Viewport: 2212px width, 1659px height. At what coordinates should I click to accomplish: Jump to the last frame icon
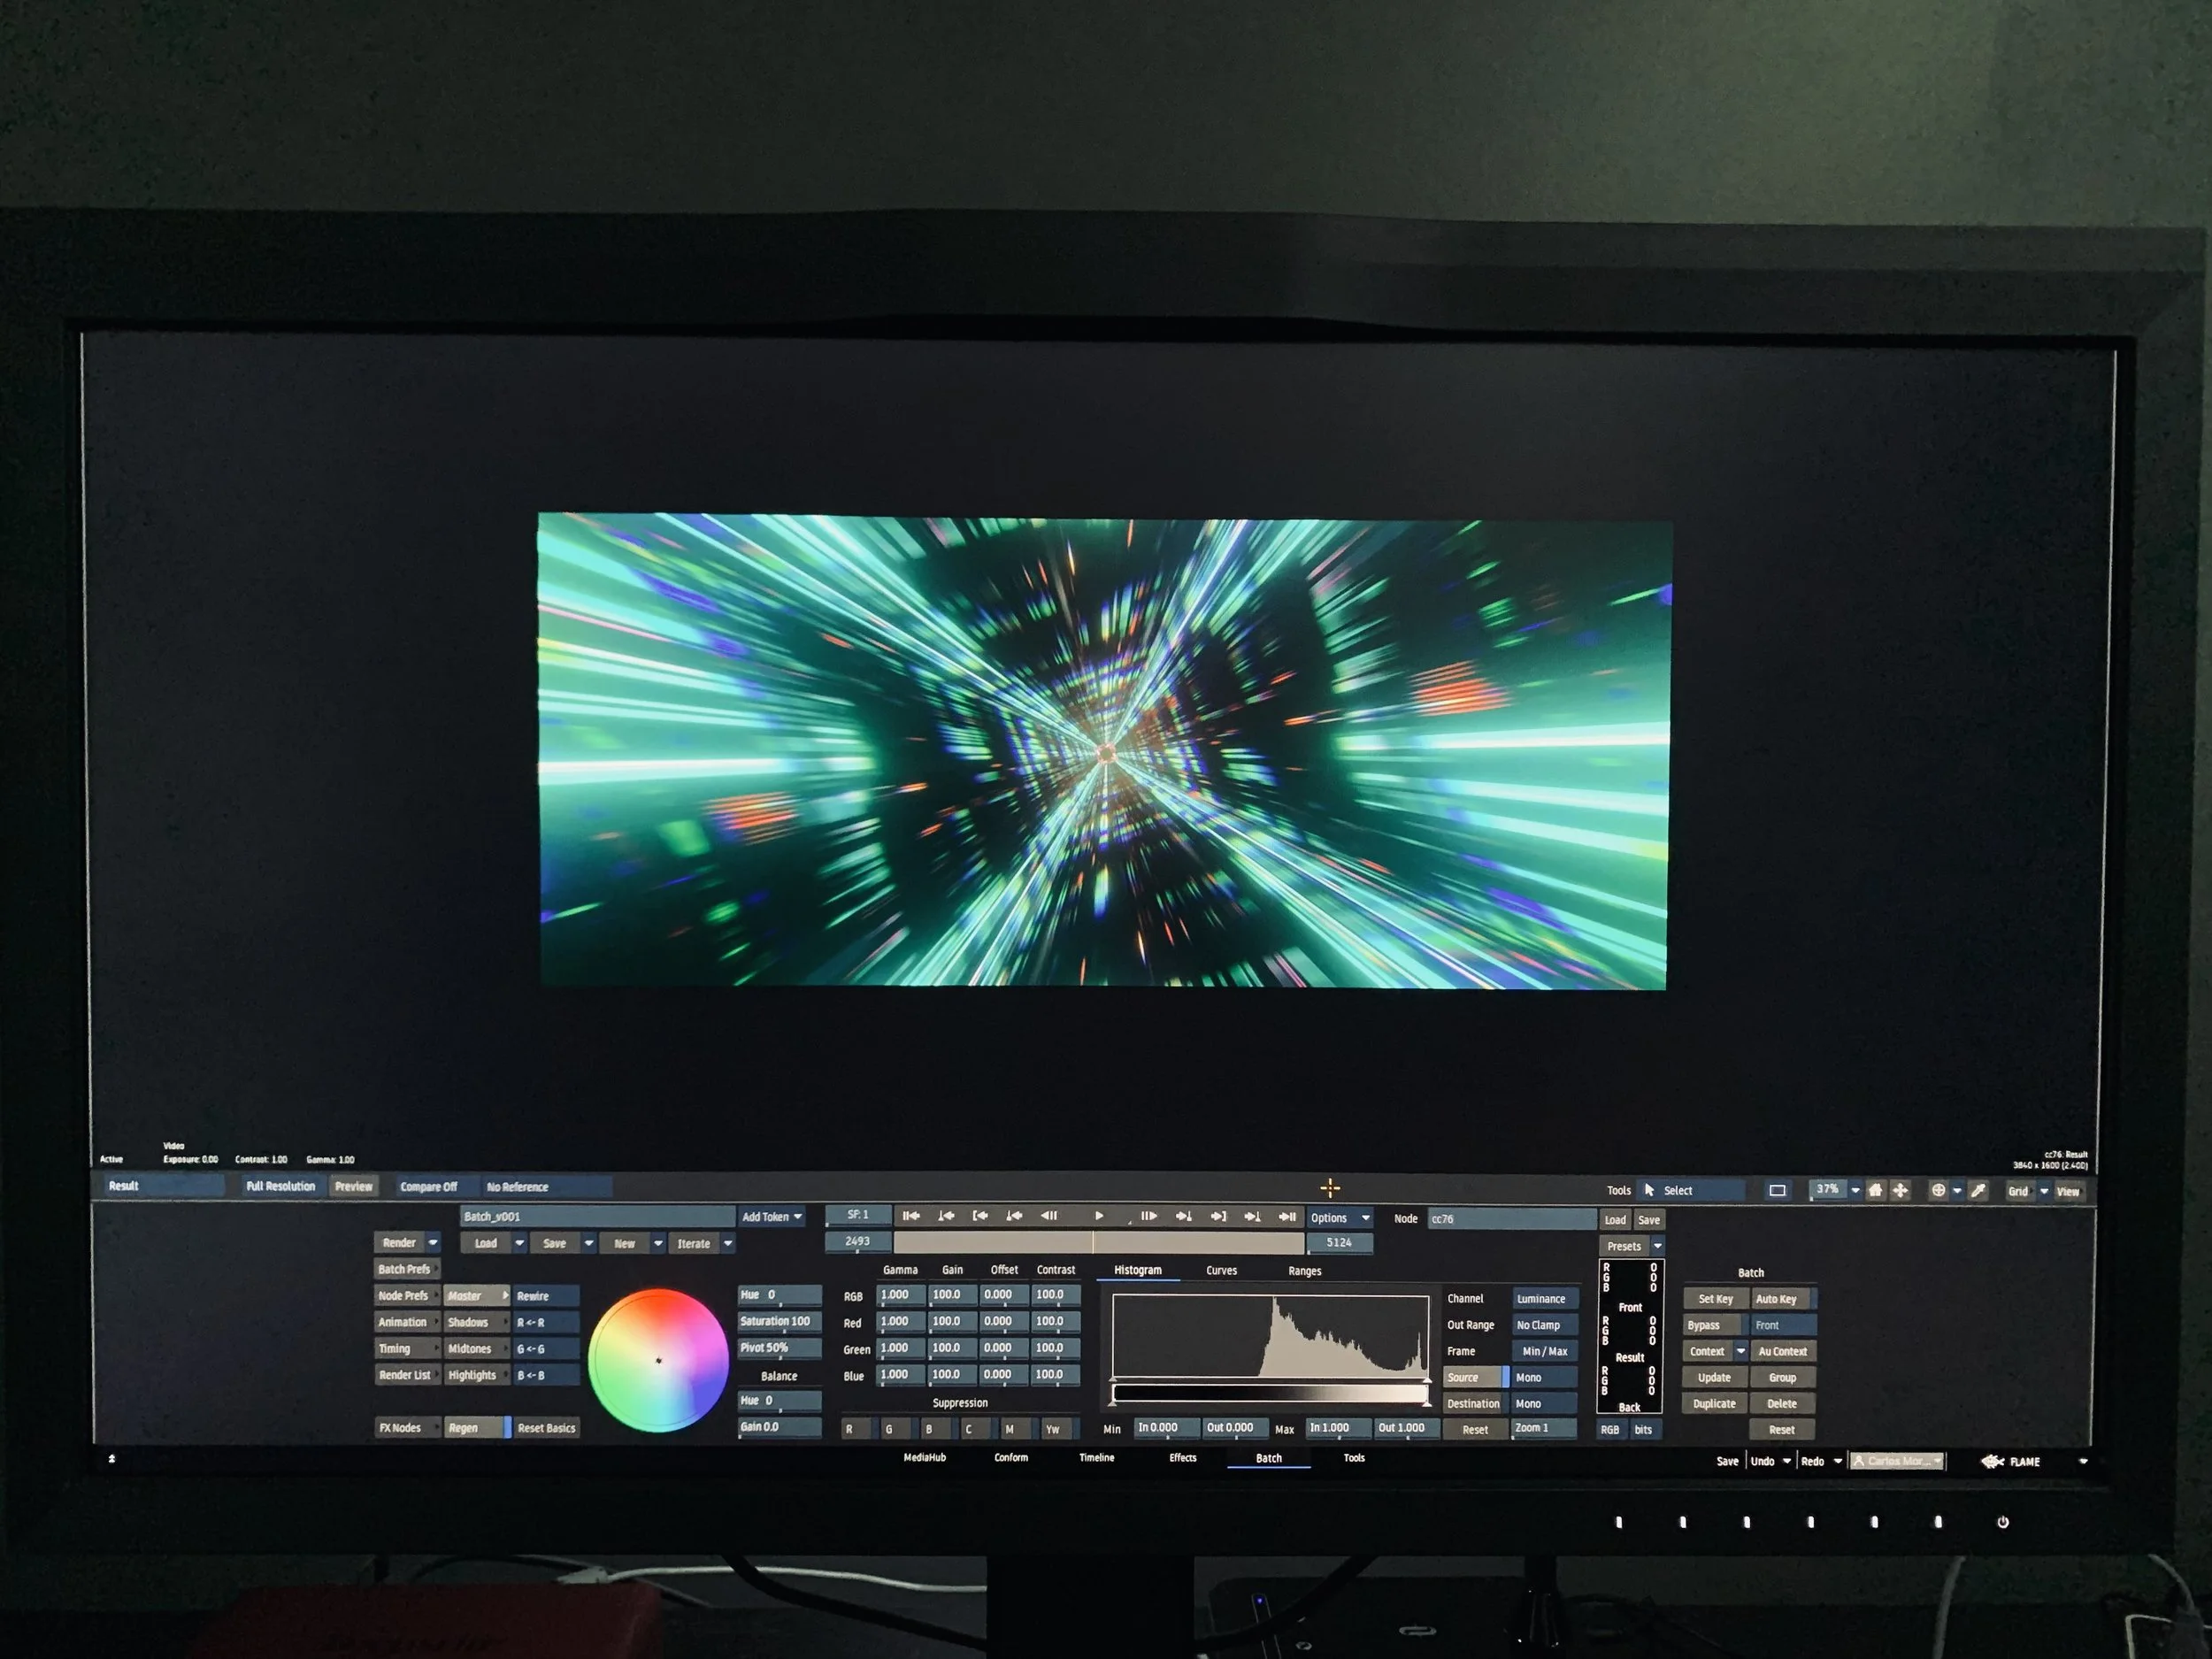[1288, 1217]
